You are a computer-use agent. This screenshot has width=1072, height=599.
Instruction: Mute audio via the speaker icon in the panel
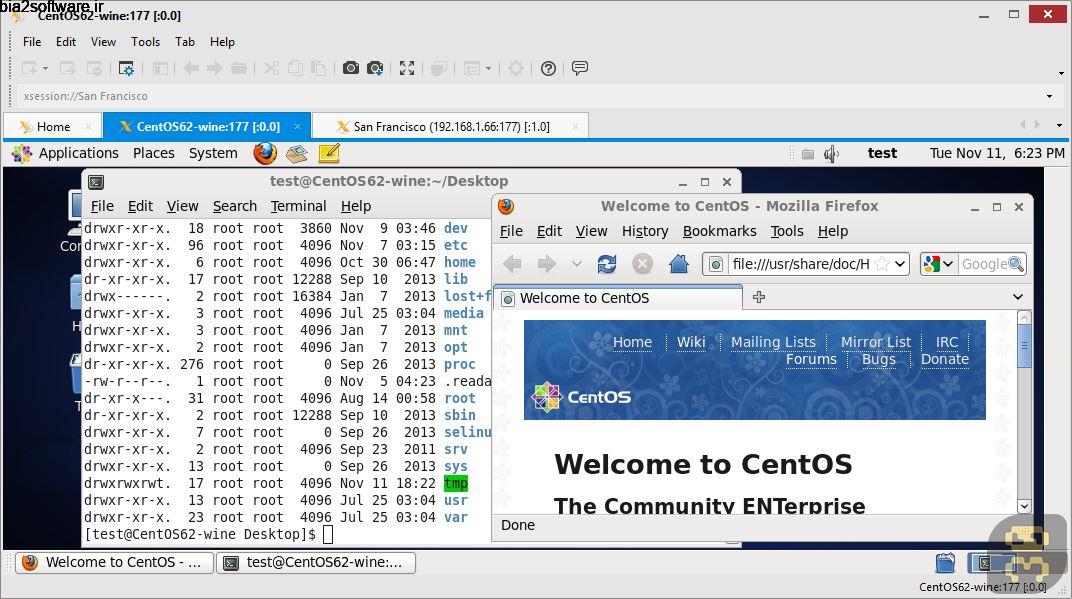click(x=832, y=153)
